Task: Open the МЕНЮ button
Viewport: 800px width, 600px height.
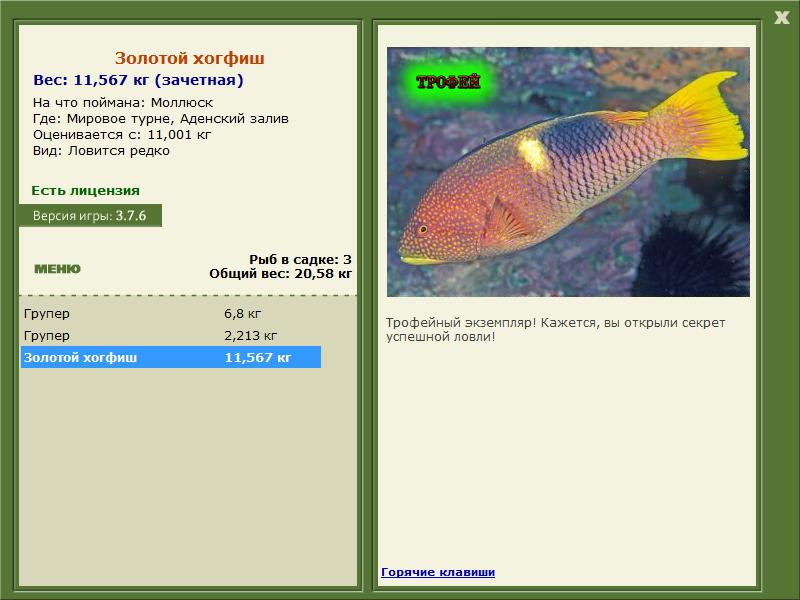Action: [x=57, y=269]
